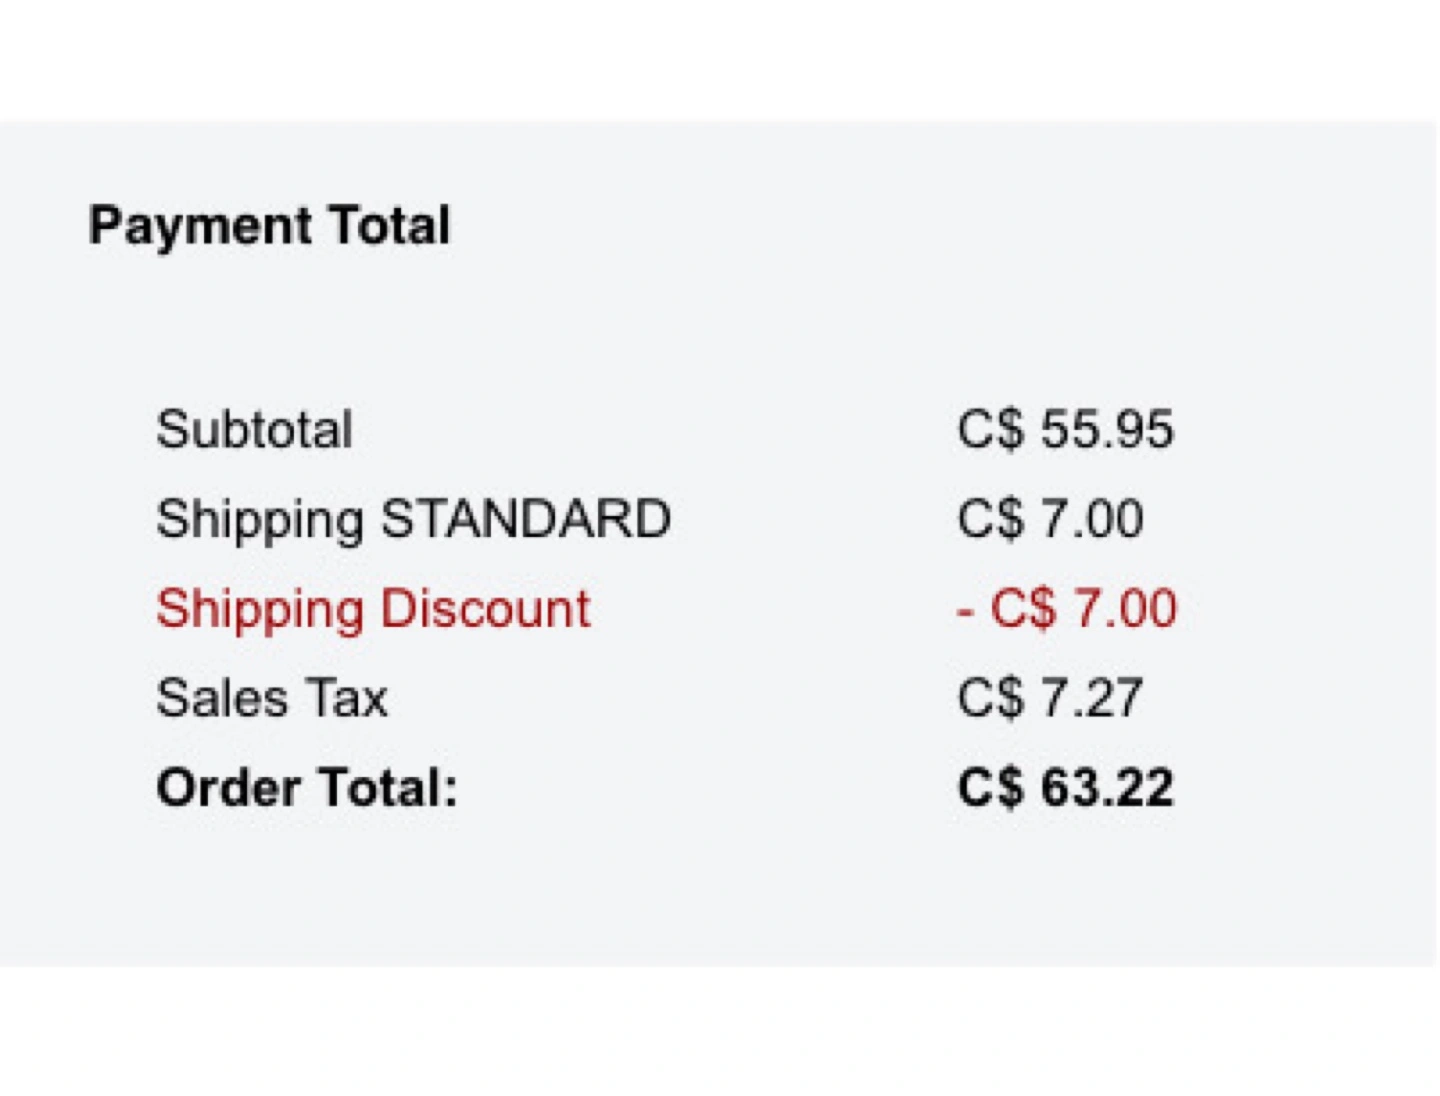Click the word Order in Order Total

coord(228,787)
